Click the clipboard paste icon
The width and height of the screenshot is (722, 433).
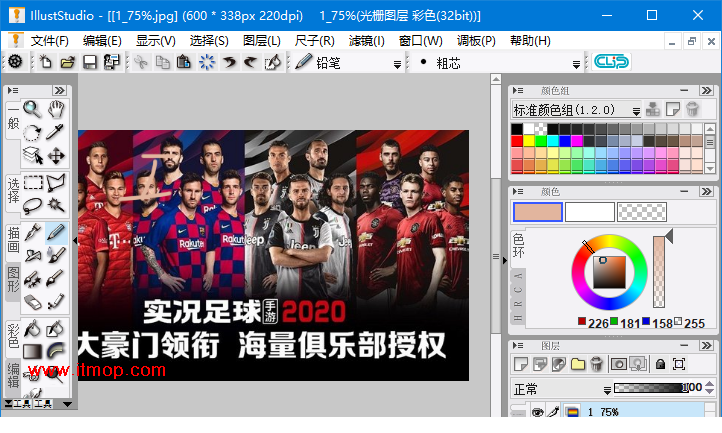click(184, 62)
